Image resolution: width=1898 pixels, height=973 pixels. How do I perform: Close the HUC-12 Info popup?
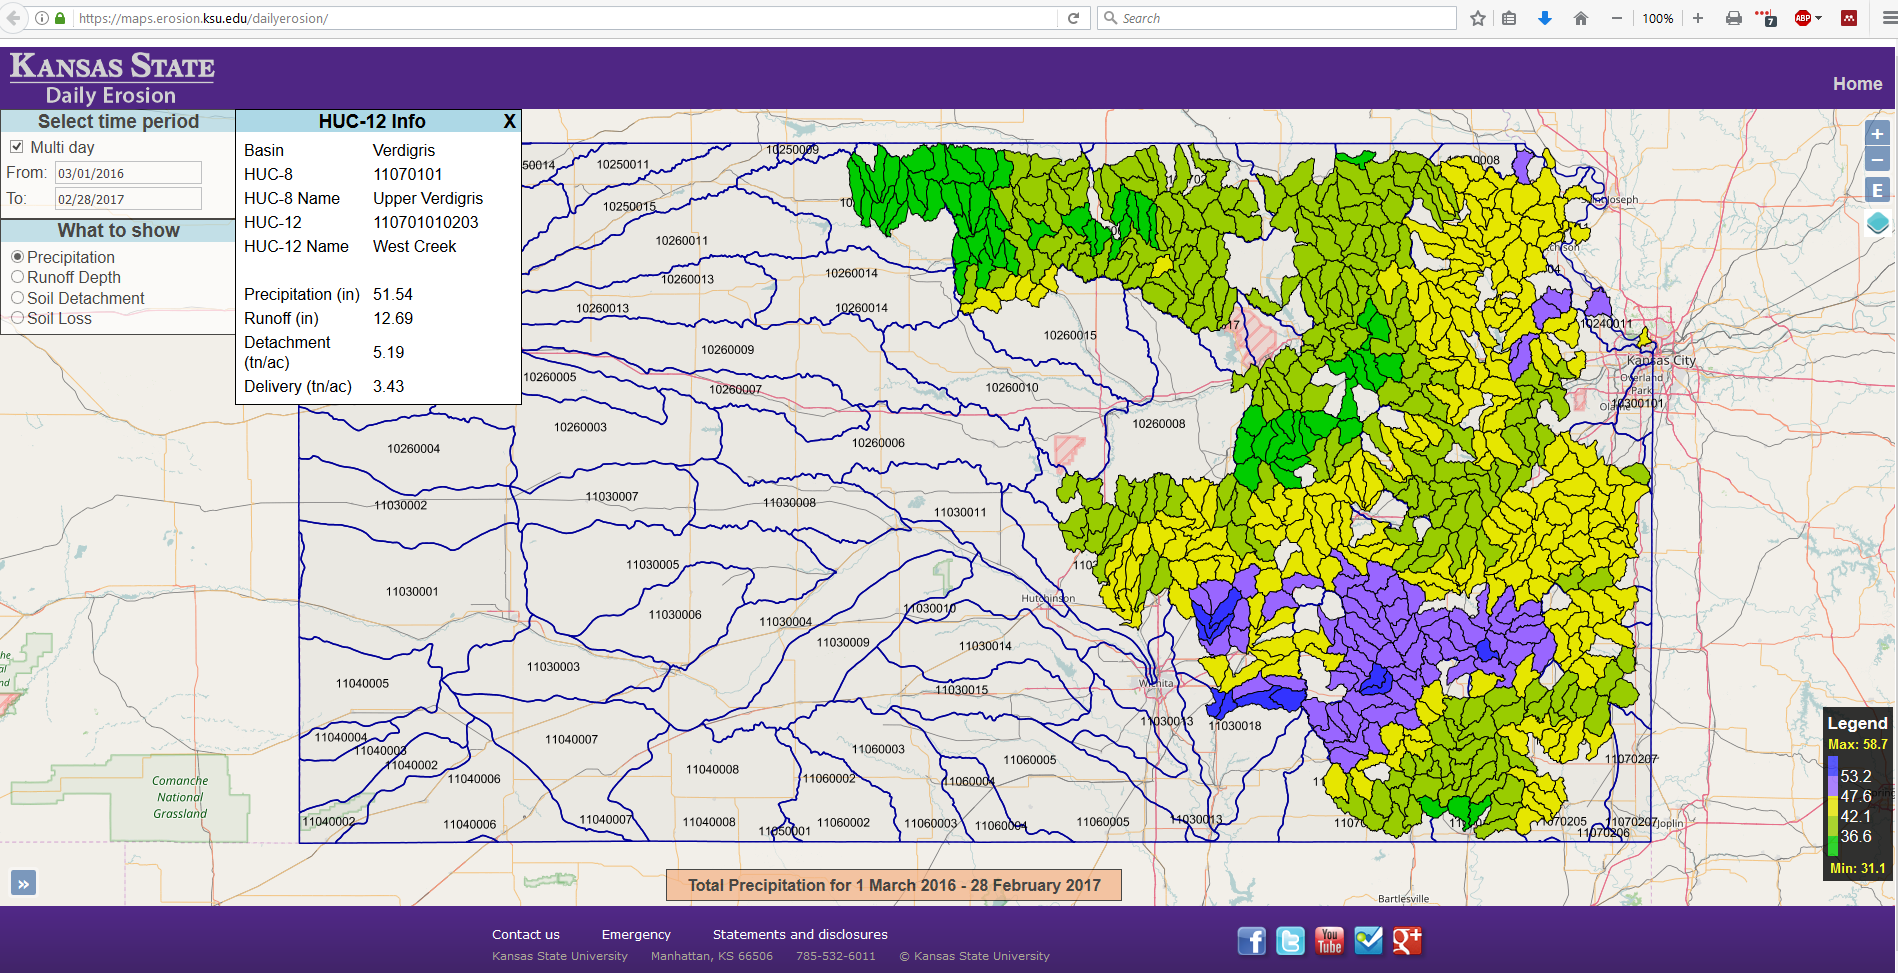click(509, 121)
